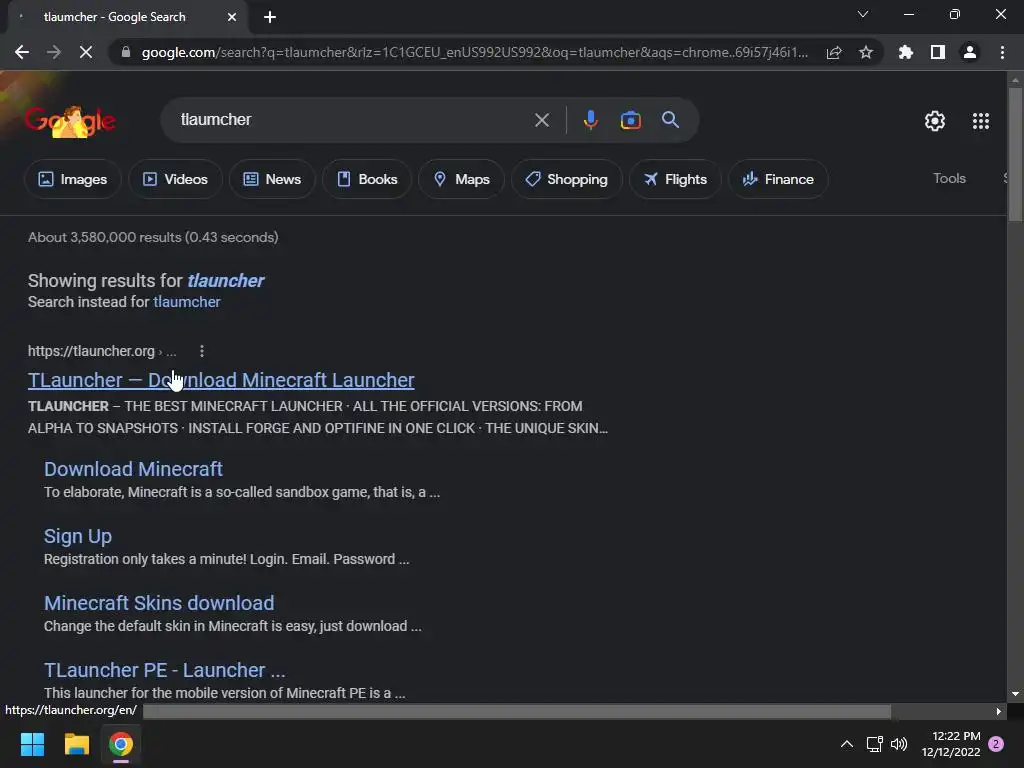
Task: Click the https://tlauncher.org URL text
Action: tap(91, 351)
